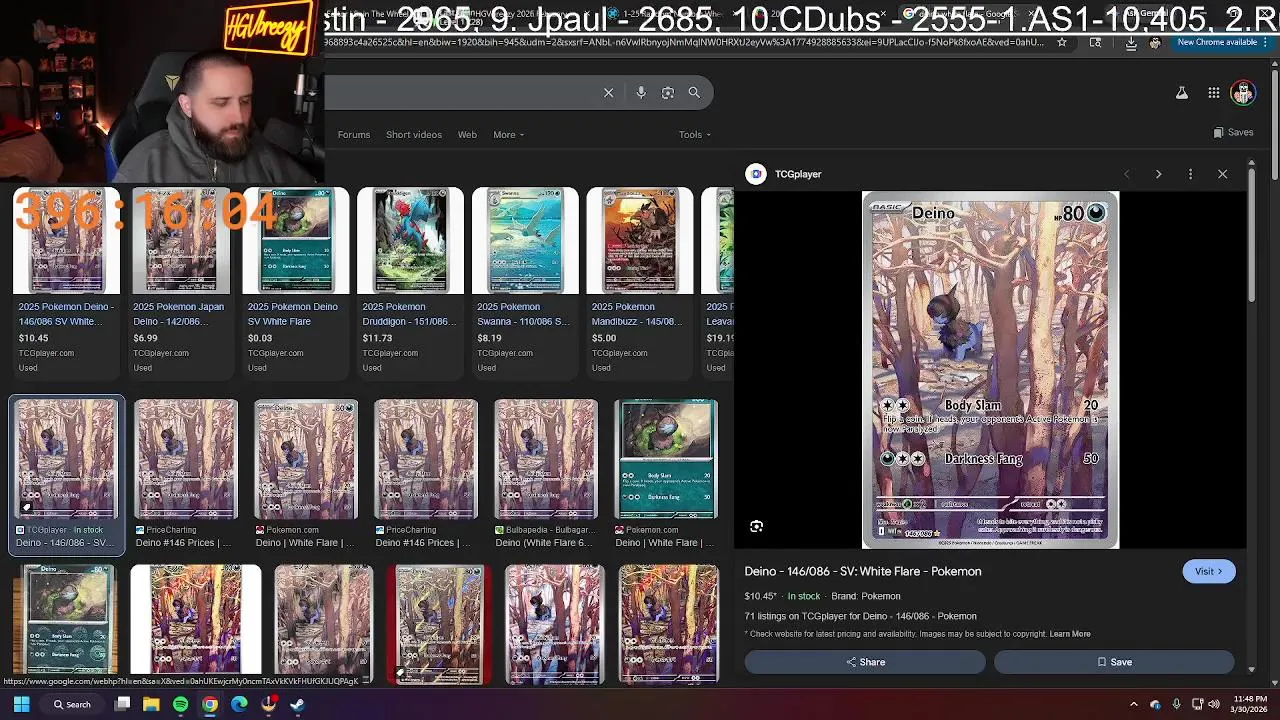Switch to Chrome in the taskbar
The height and width of the screenshot is (720, 1280).
click(209, 704)
